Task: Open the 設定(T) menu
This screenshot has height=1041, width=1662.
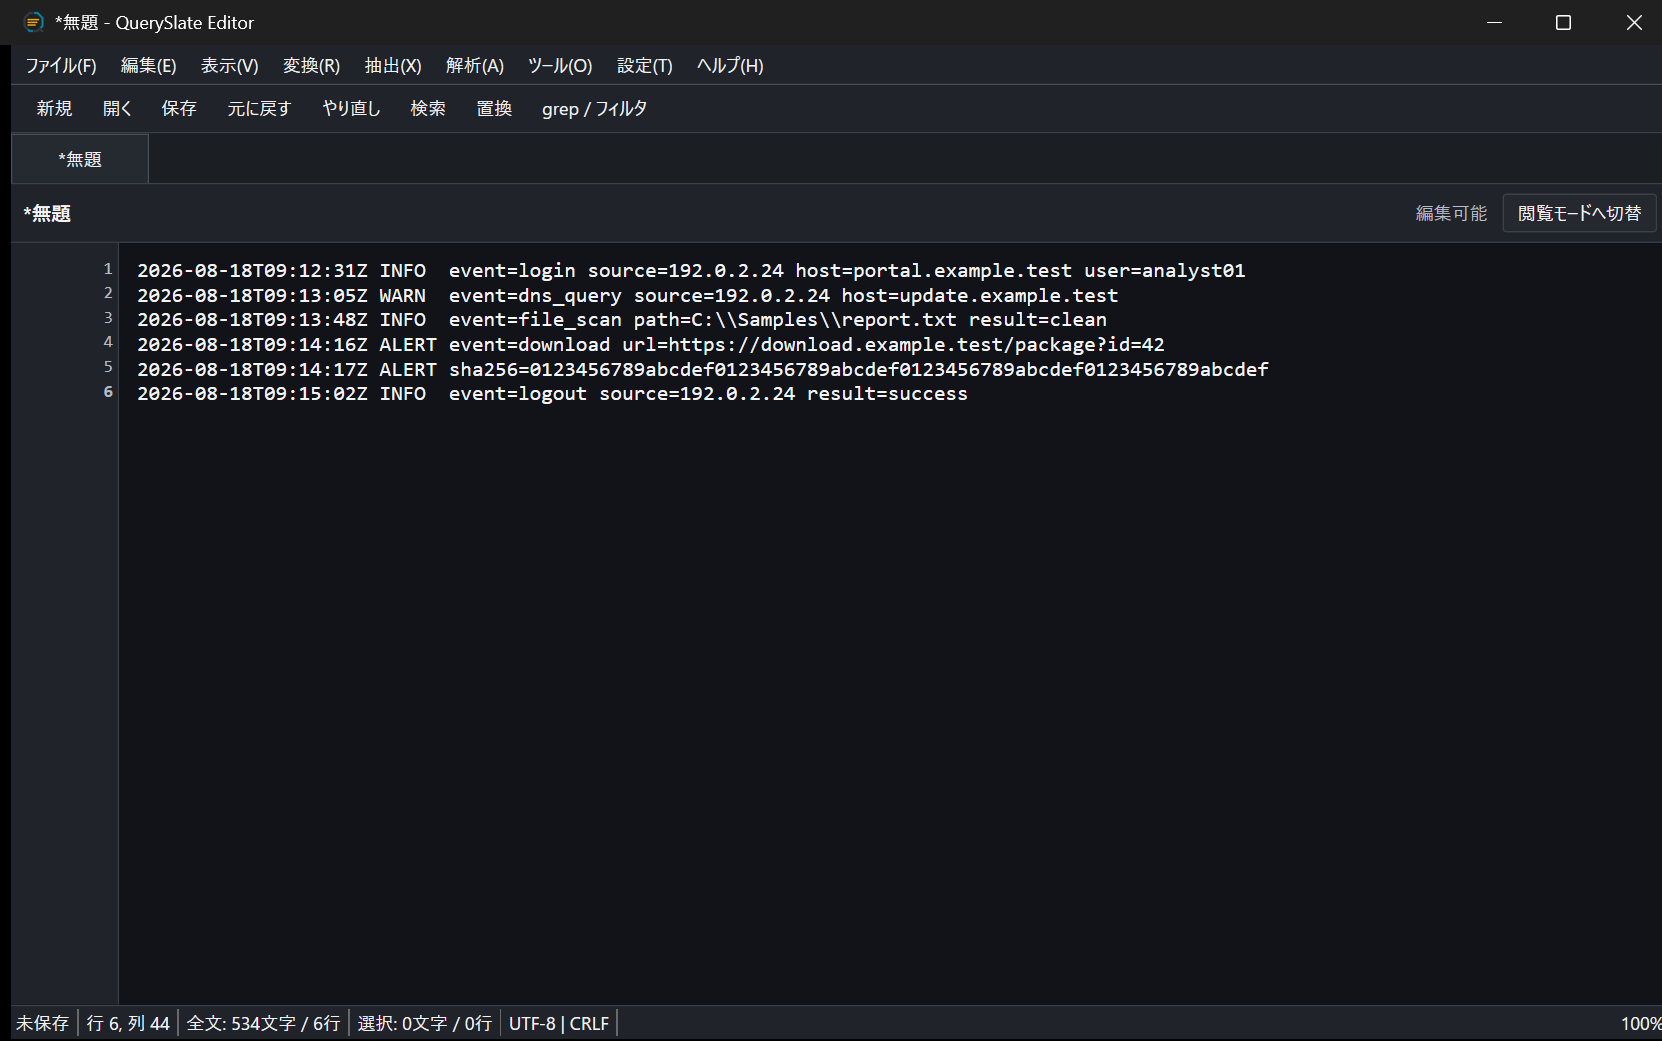Action: pos(645,66)
